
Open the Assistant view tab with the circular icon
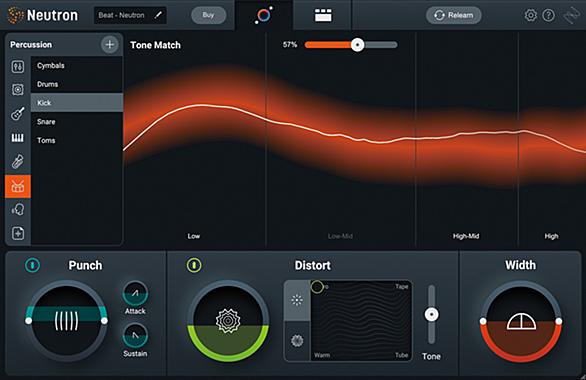coord(264,15)
